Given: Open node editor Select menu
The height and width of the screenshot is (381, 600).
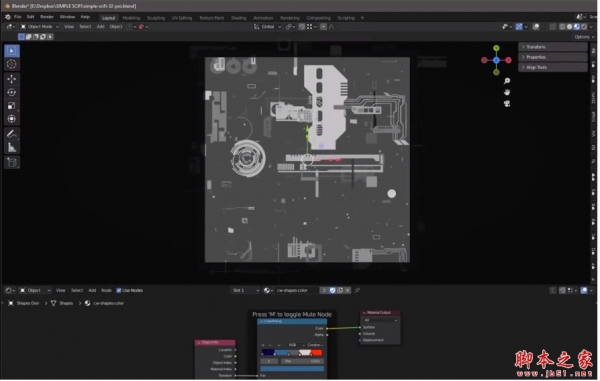Looking at the screenshot, I should tap(77, 291).
